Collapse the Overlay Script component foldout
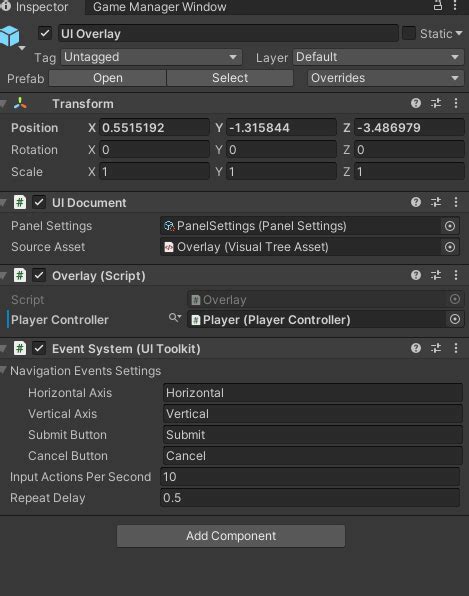Image resolution: width=469 pixels, height=596 pixels. (x=3, y=275)
